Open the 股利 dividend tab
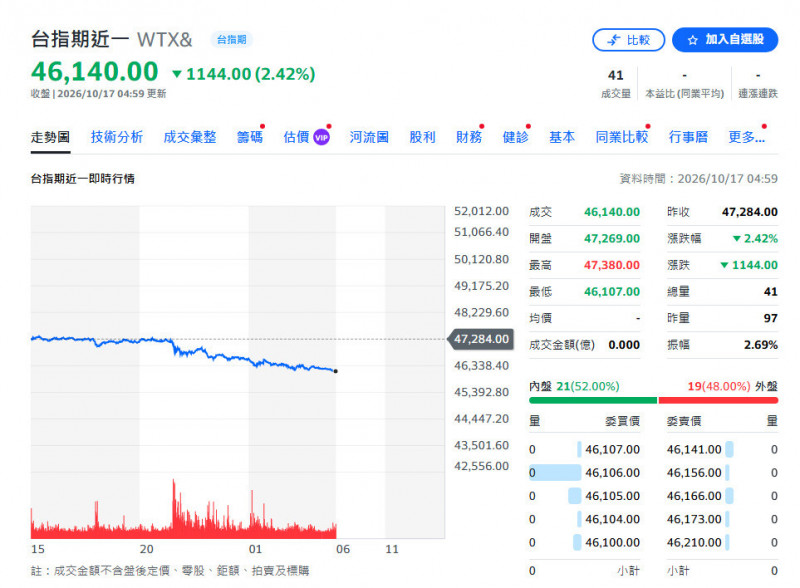Image resolution: width=800 pixels, height=588 pixels. [x=422, y=137]
